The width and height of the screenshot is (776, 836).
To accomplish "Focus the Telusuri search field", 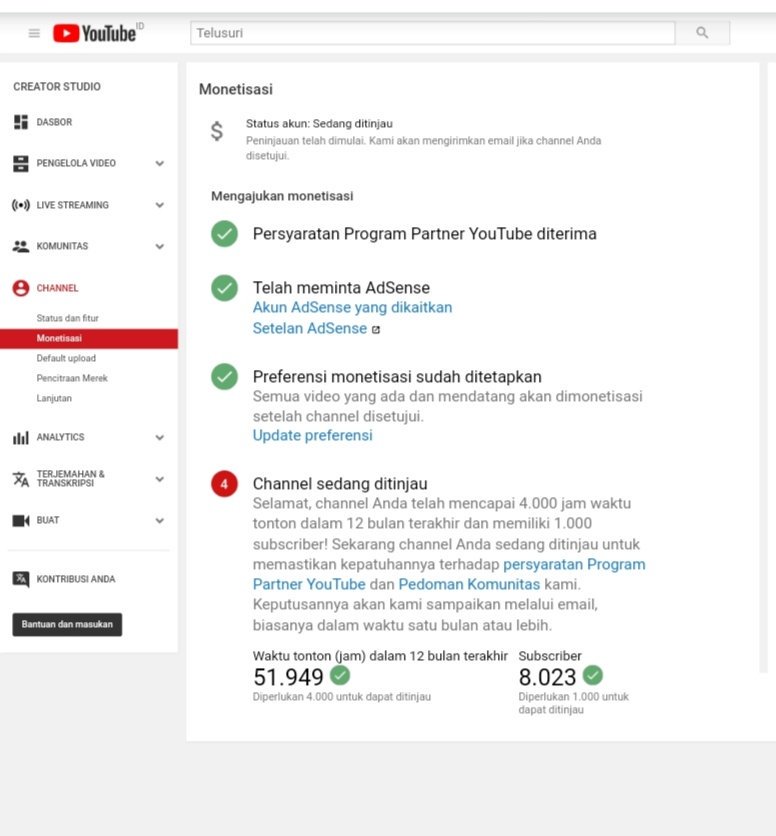I will tap(433, 33).
